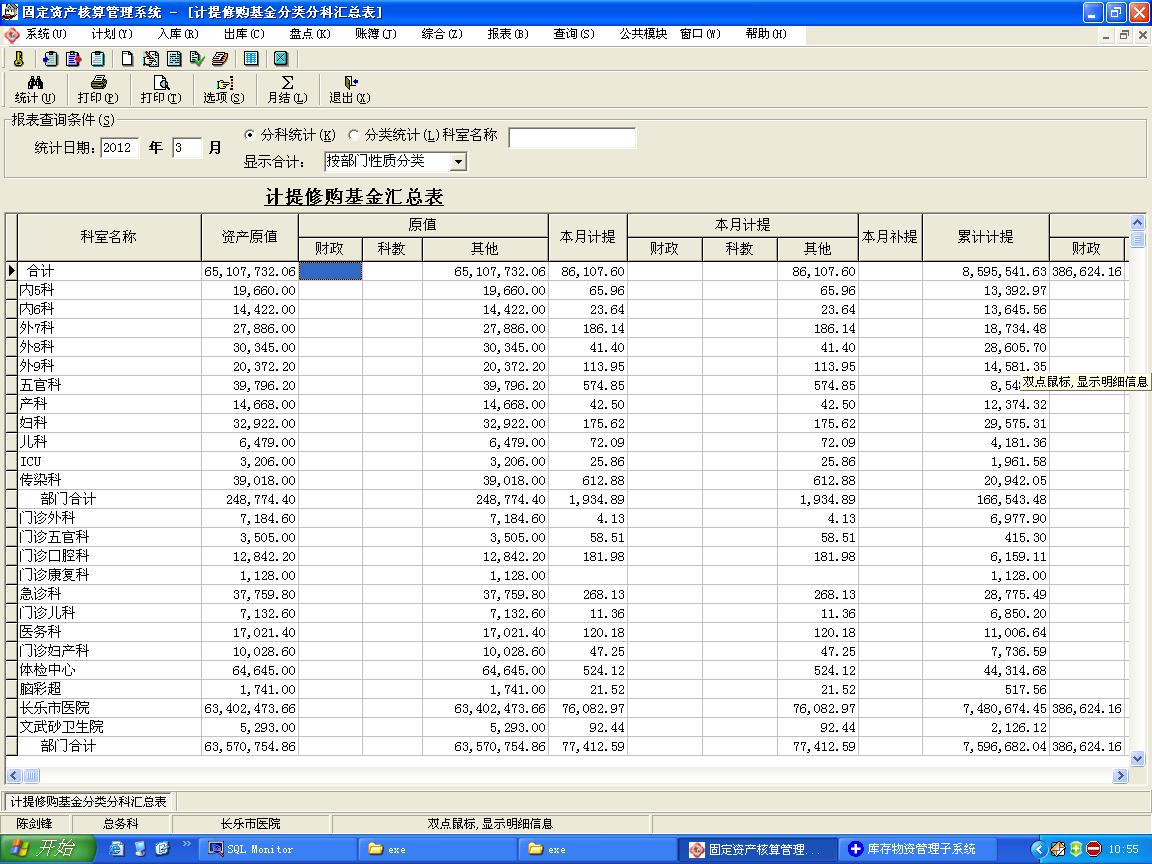Image resolution: width=1152 pixels, height=864 pixels.
Task: Click the 开始 Start button
Action: [x=47, y=849]
